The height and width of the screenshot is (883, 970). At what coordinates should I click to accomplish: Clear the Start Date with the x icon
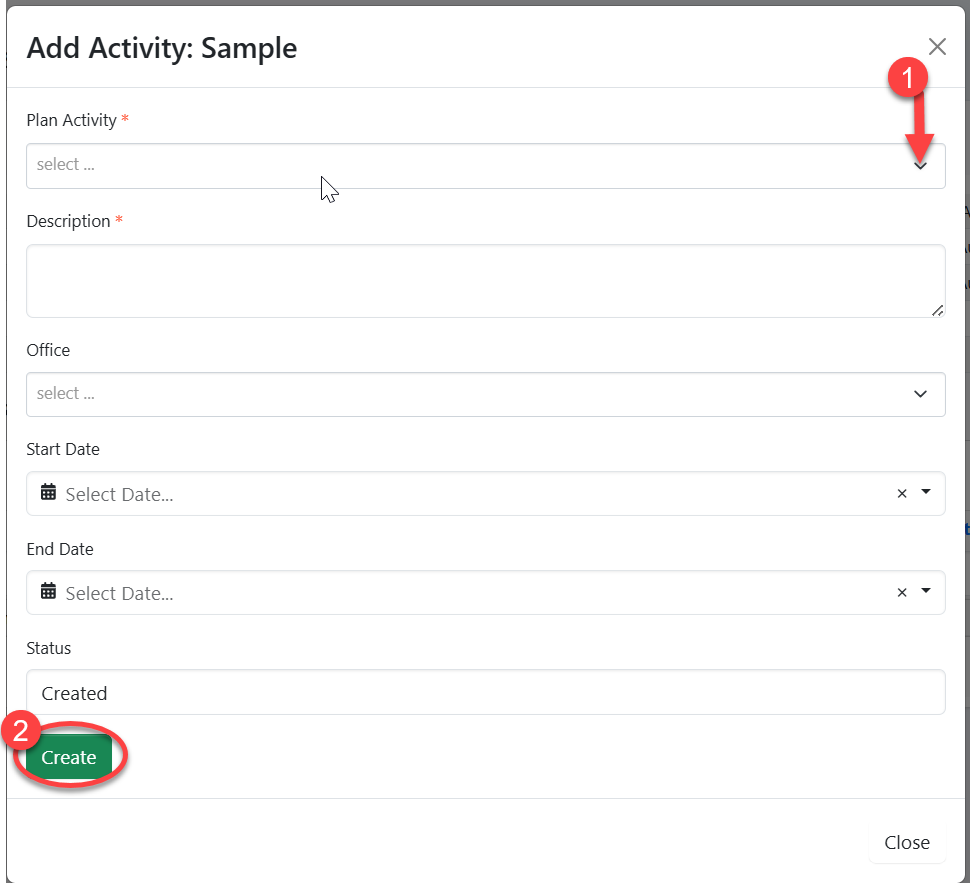[901, 493]
